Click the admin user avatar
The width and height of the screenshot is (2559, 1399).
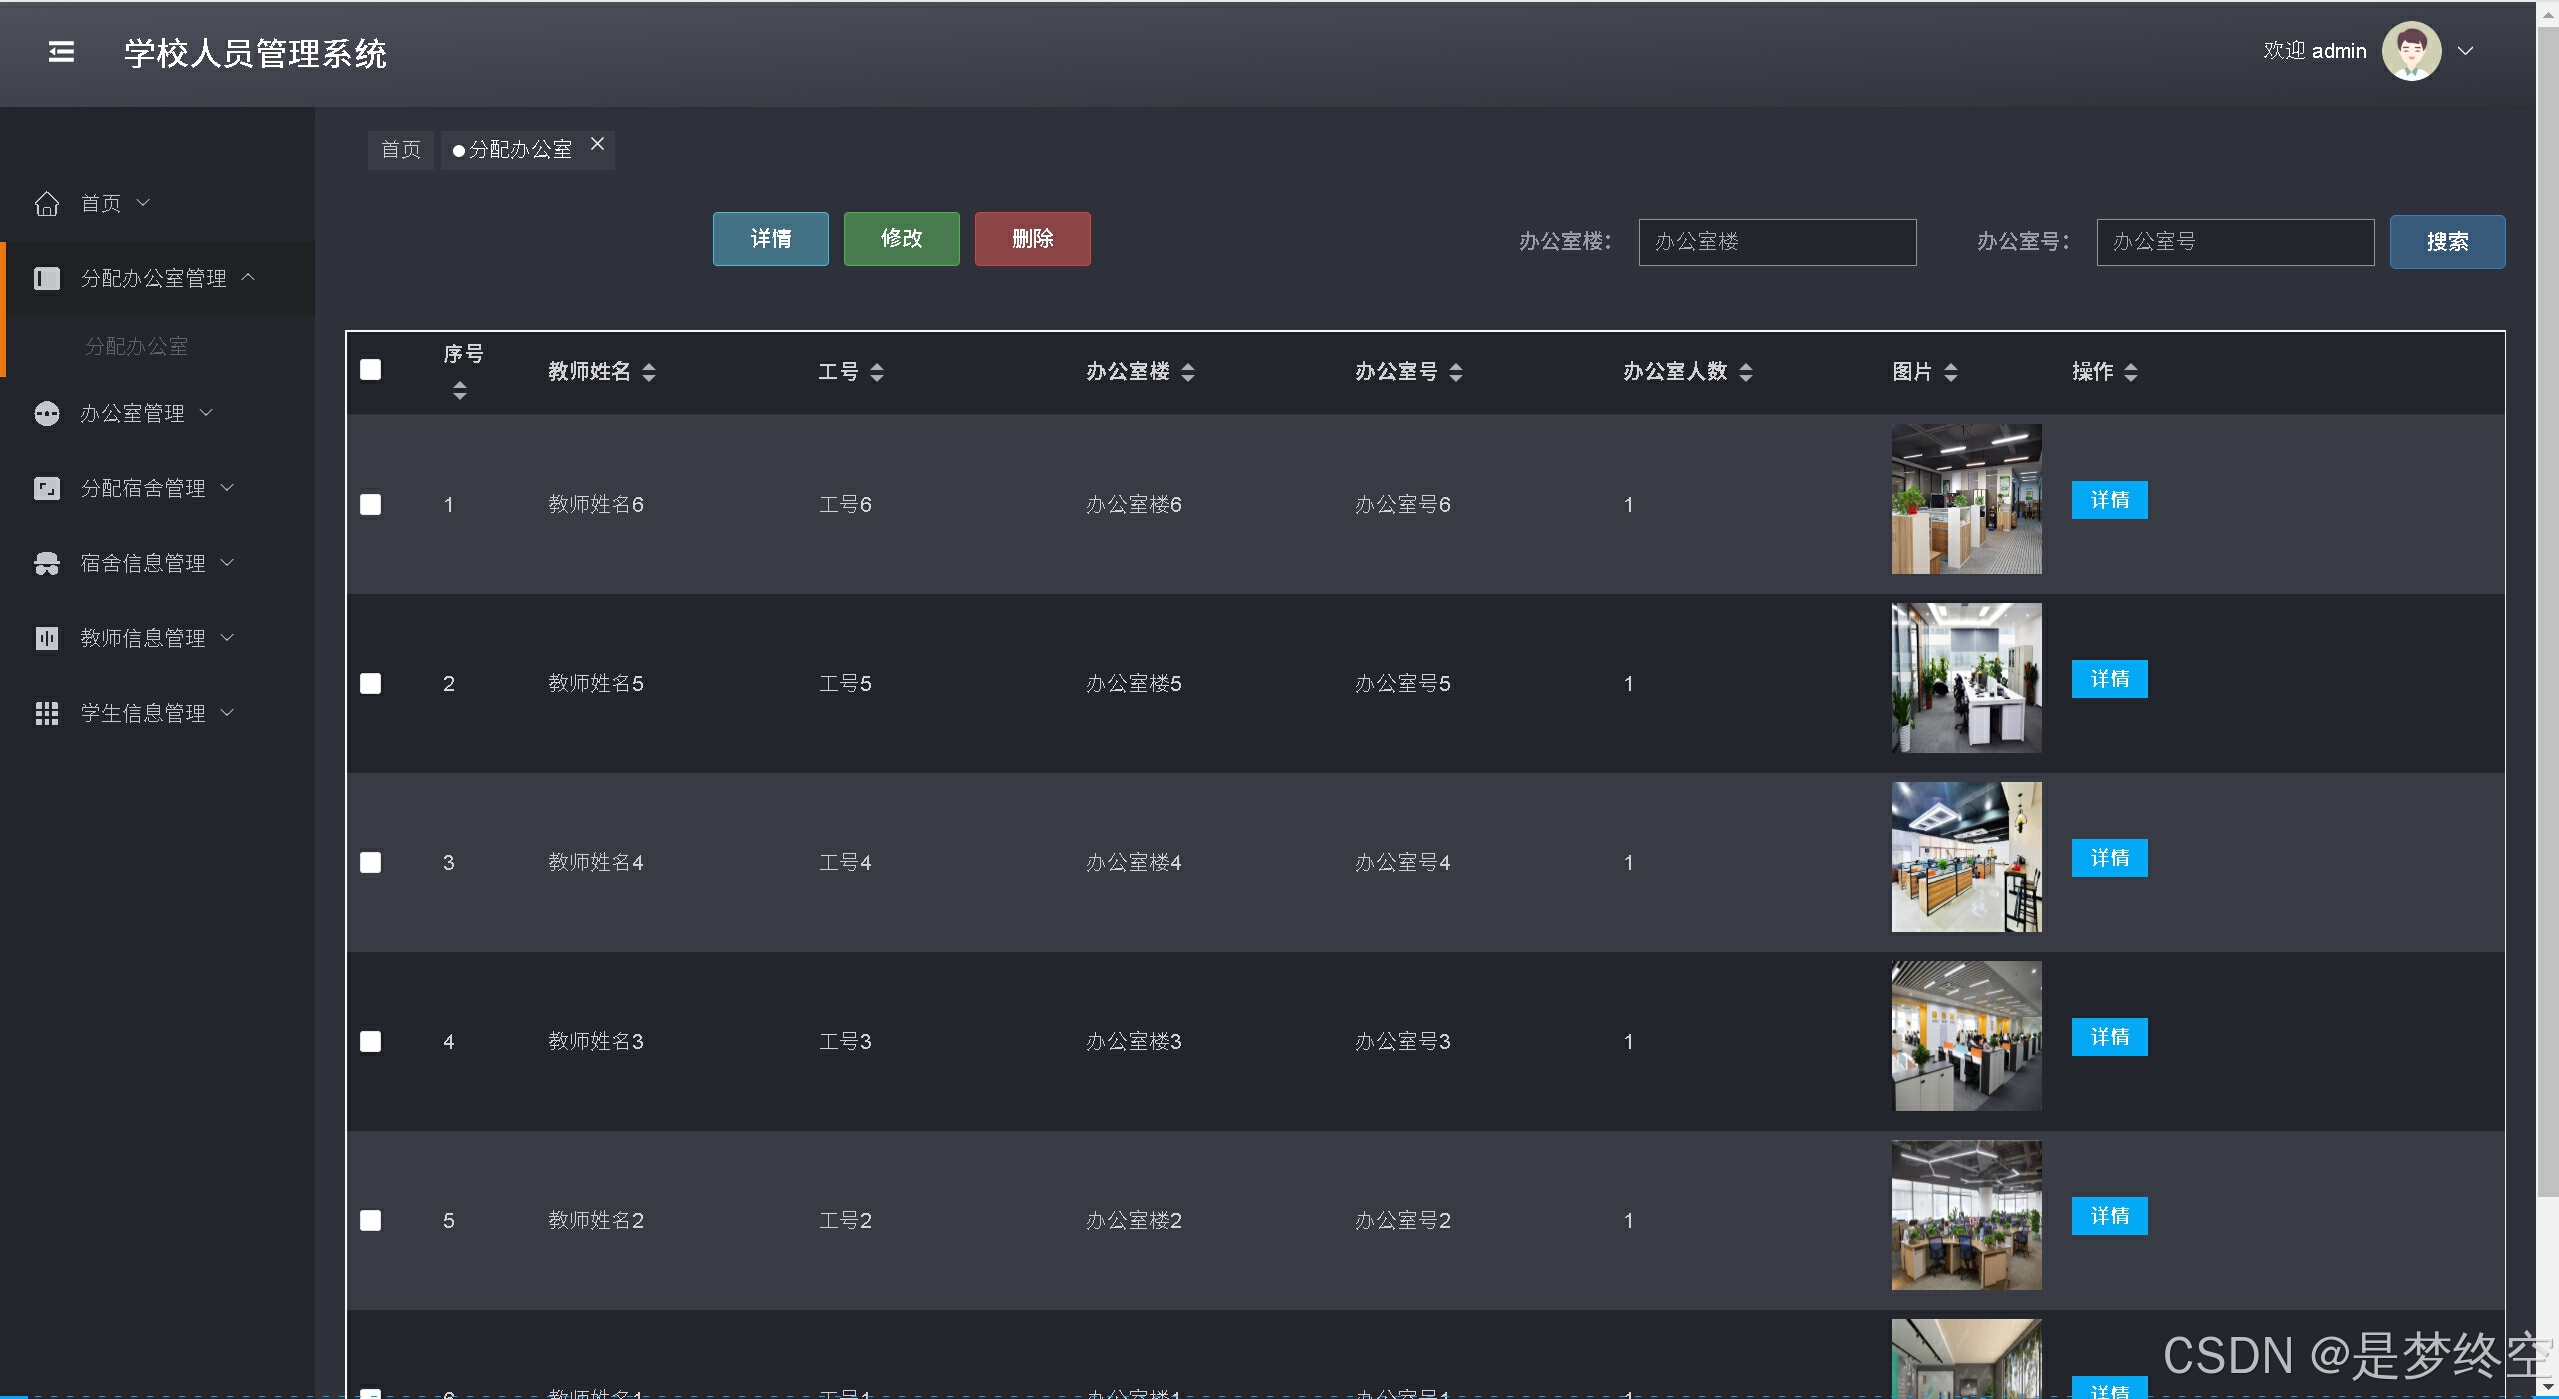point(2410,51)
